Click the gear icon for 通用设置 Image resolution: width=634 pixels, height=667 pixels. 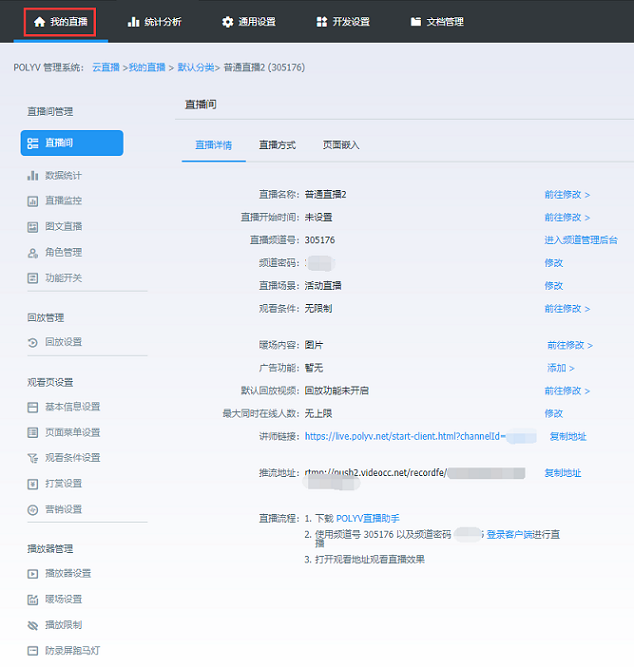pyautogui.click(x=228, y=21)
